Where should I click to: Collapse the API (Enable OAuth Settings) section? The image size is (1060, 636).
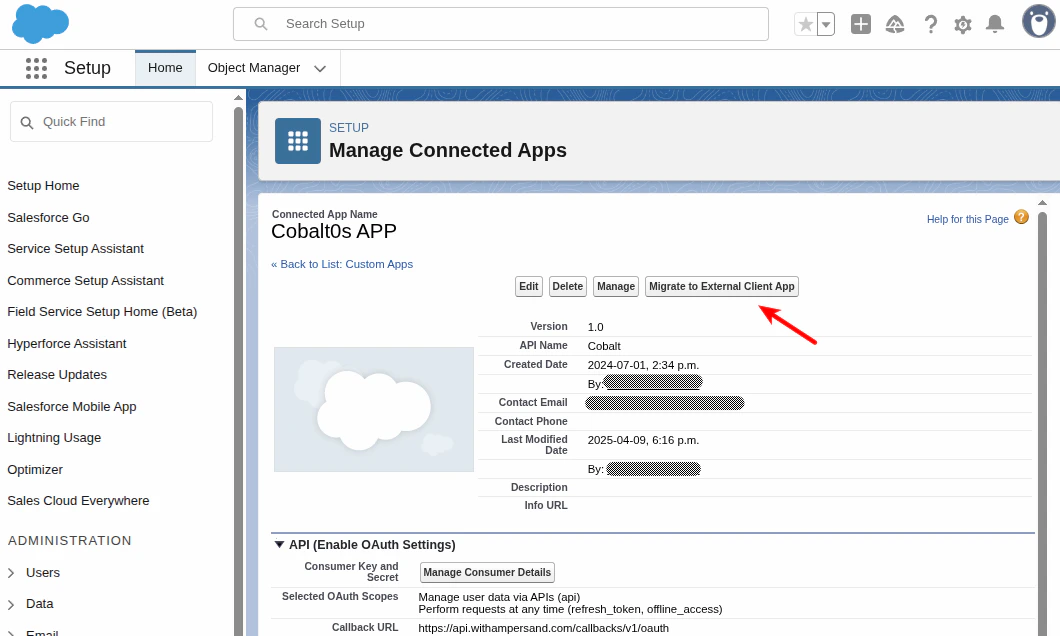(x=280, y=545)
